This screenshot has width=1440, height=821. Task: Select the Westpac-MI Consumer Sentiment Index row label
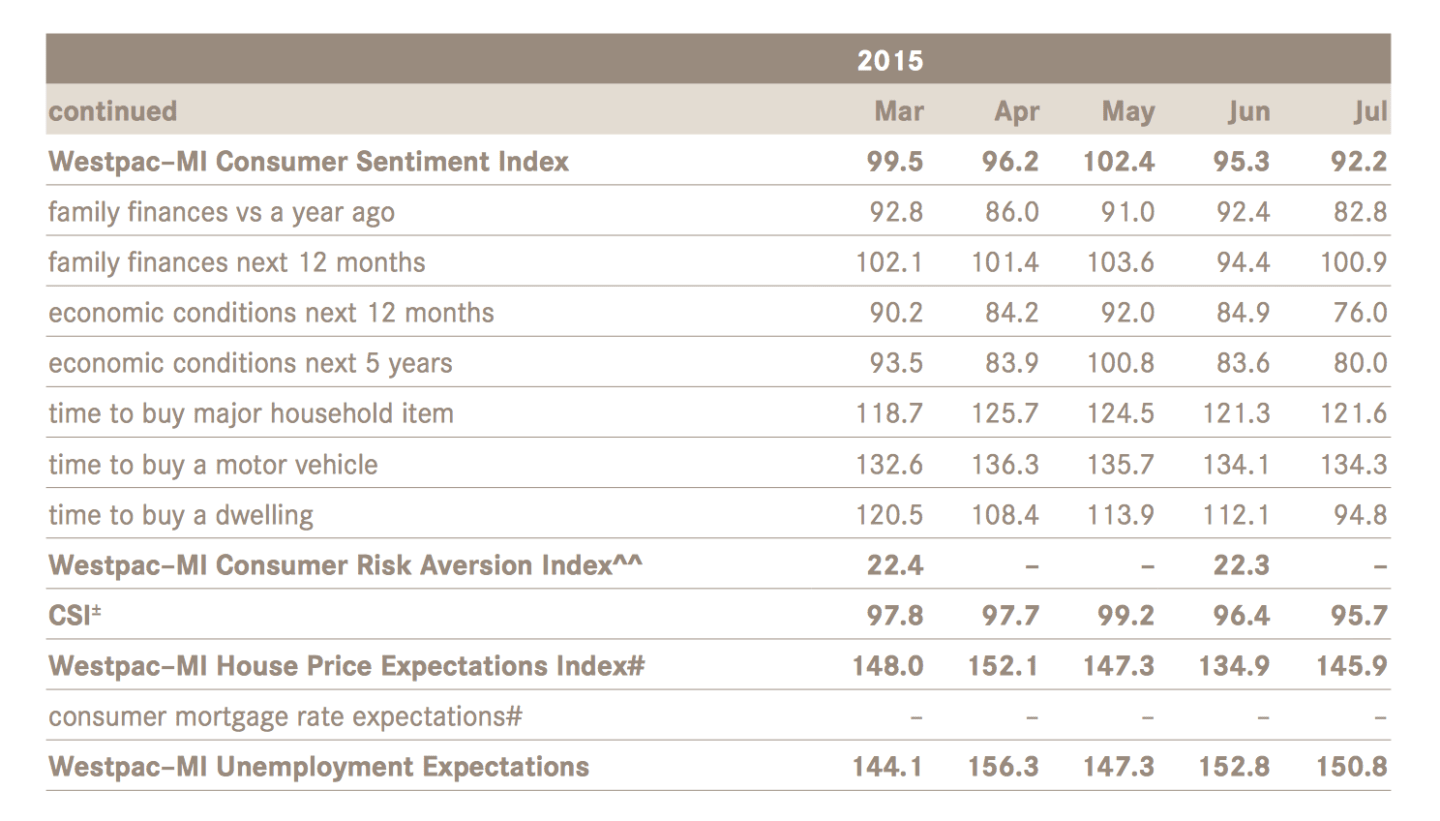(308, 161)
